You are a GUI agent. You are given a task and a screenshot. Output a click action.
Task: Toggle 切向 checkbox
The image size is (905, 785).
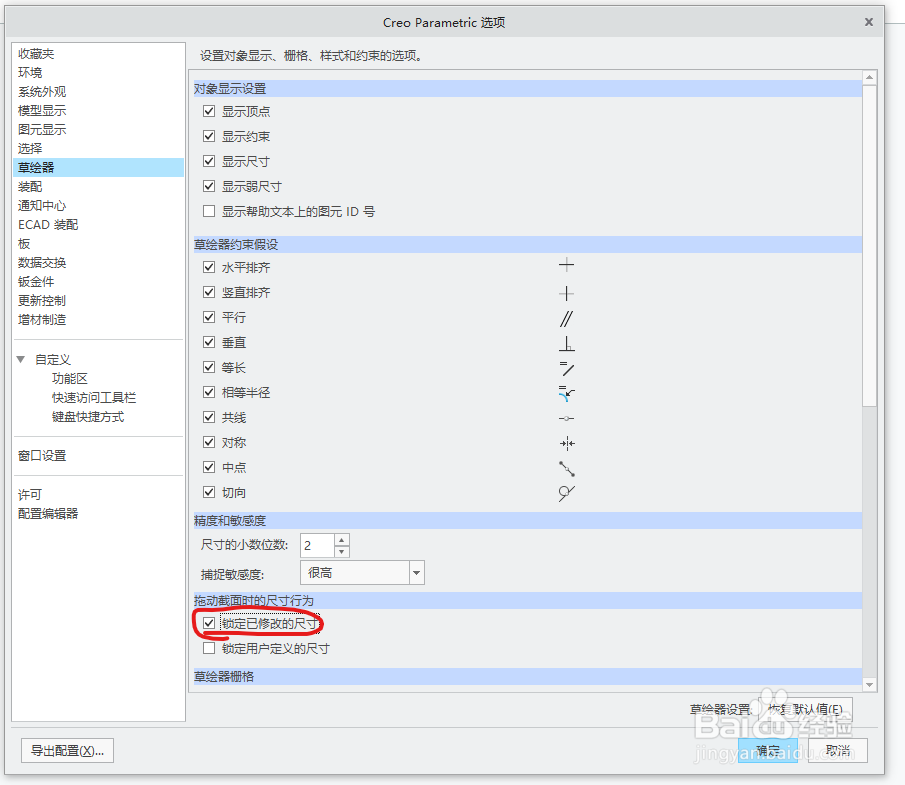click(x=209, y=492)
